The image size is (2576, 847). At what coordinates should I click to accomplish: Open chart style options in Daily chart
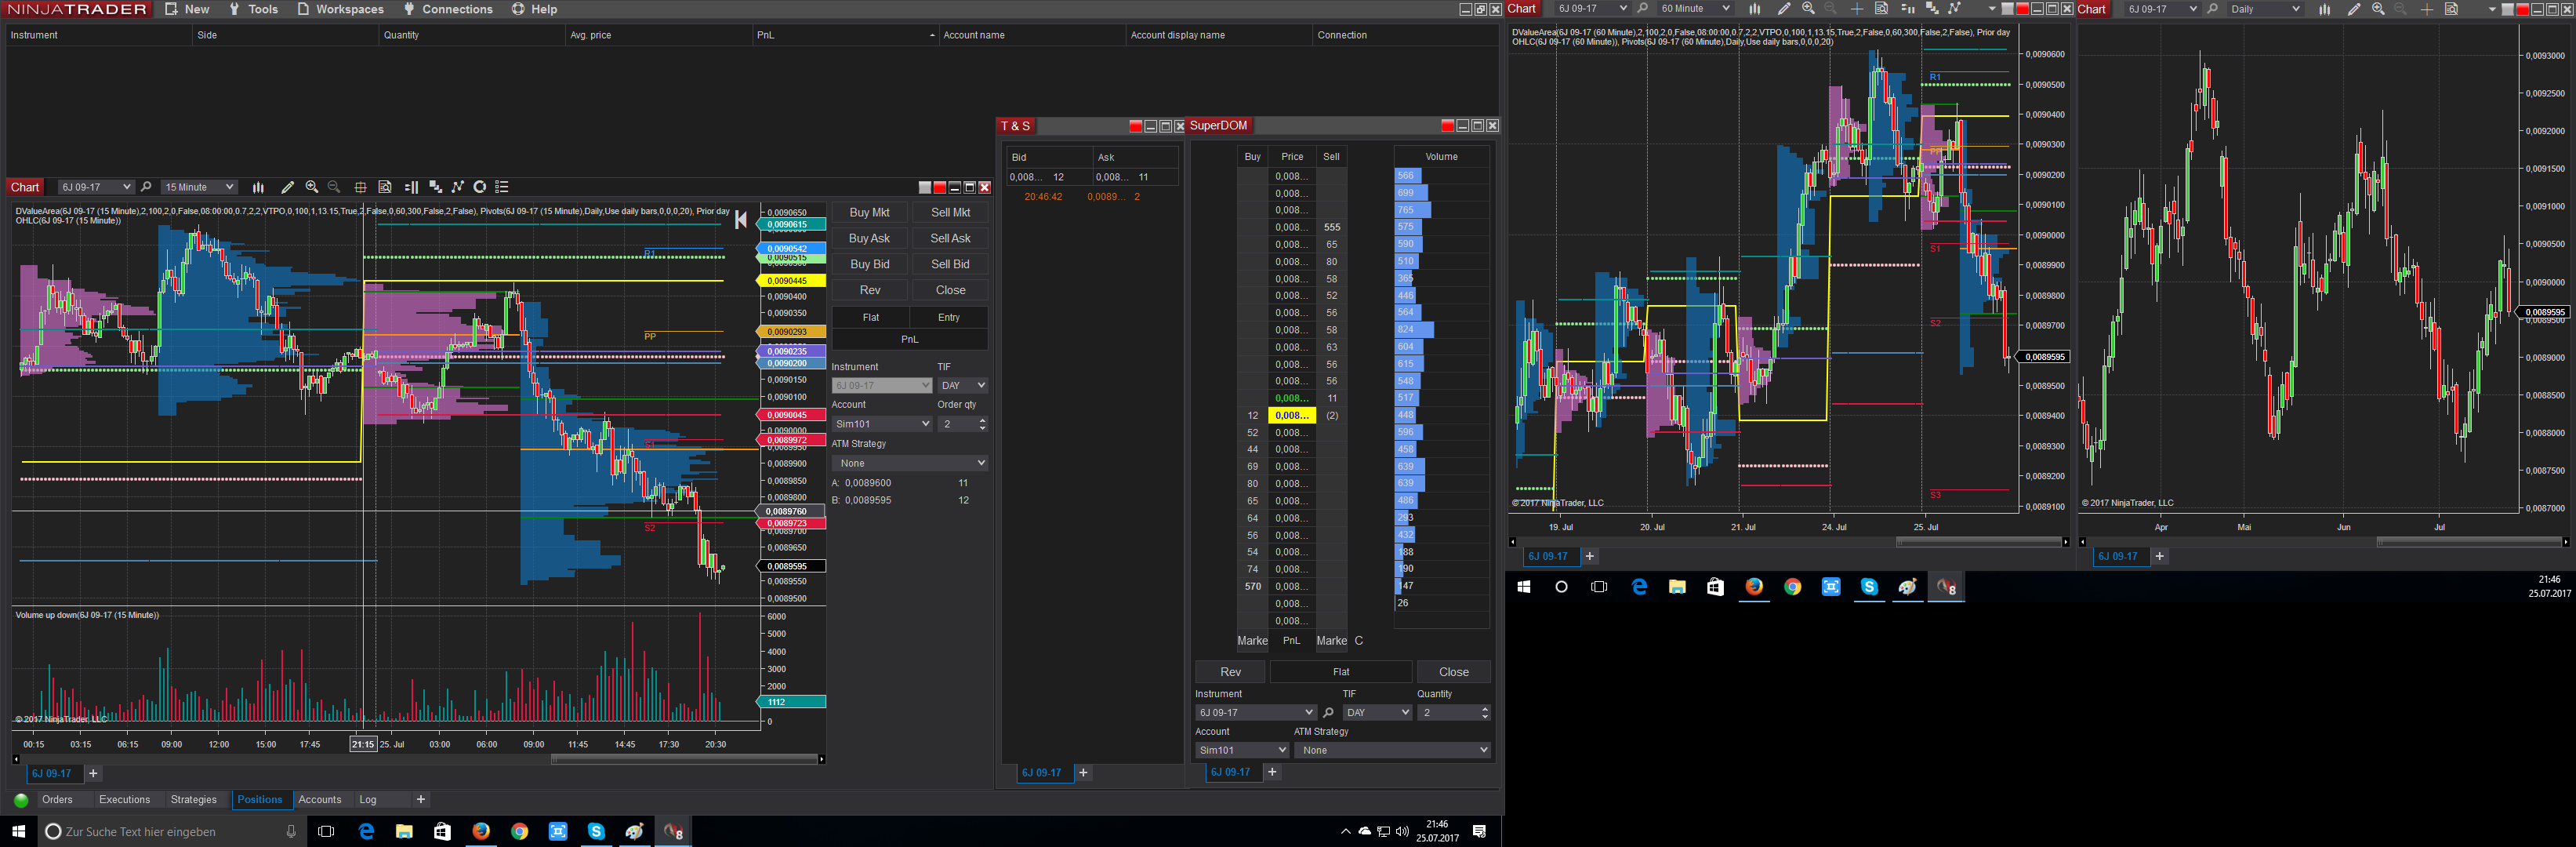coord(2325,9)
